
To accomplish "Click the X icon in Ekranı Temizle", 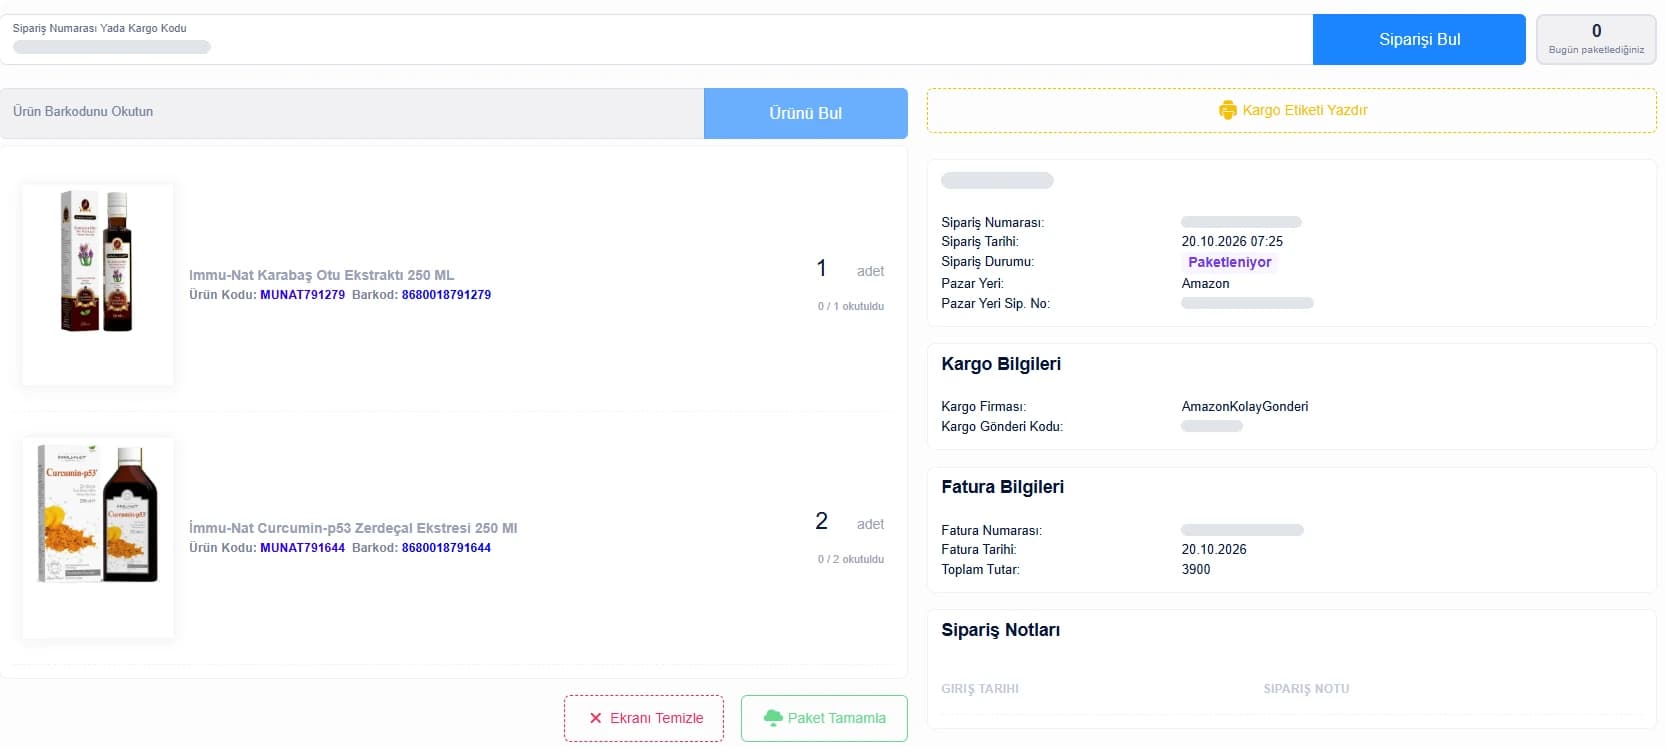I will tap(596, 718).
